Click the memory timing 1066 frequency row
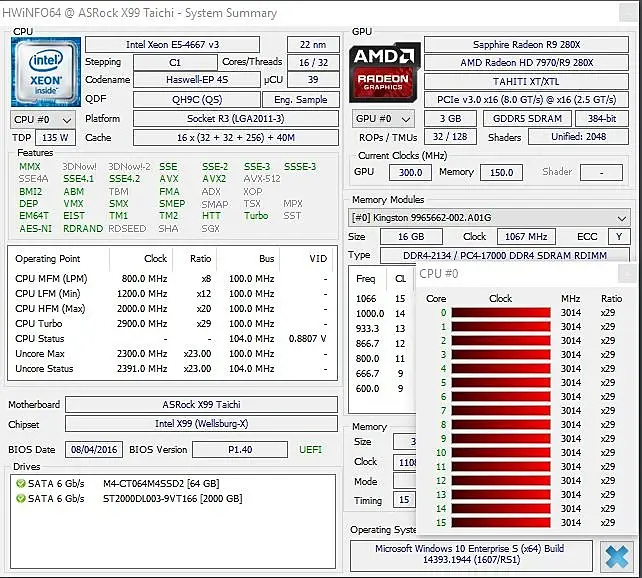The height and width of the screenshot is (578, 642). point(382,298)
